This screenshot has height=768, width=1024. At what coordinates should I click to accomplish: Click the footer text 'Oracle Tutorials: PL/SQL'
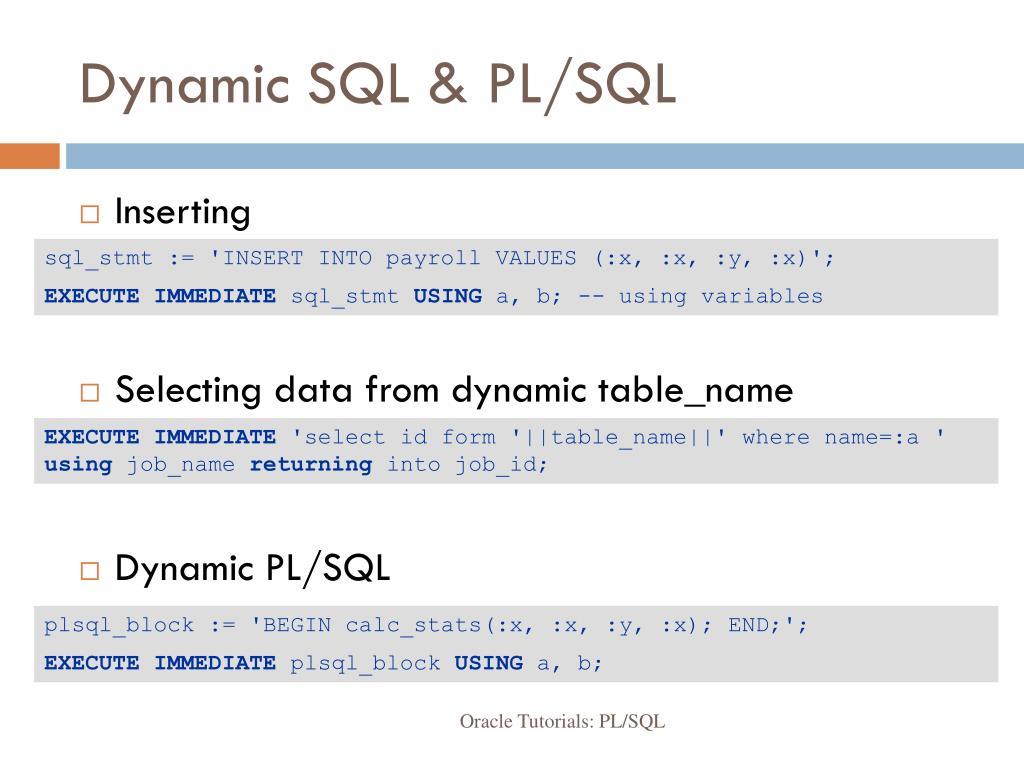[562, 722]
